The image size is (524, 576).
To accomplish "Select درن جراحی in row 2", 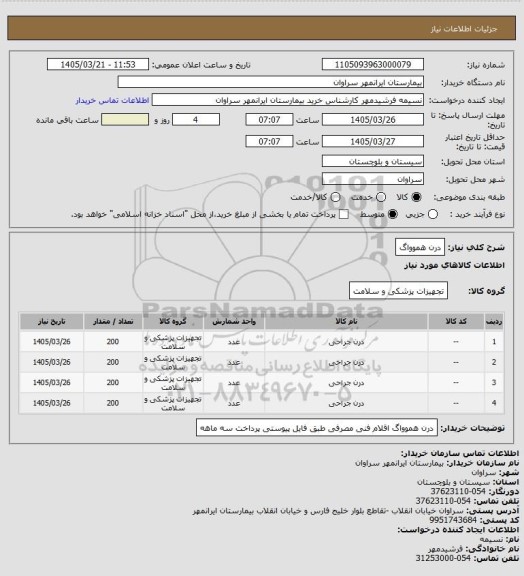I will click(346, 363).
